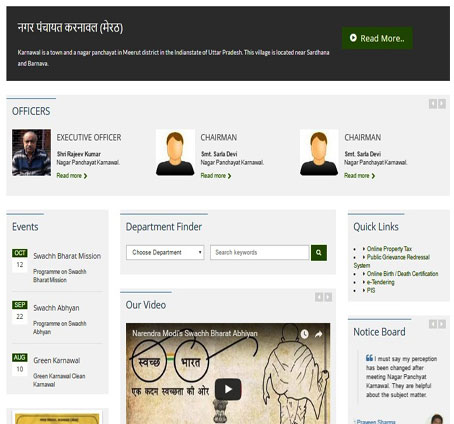Click previous arrow in Notice Board panel
454x424 pixels.
coord(433,324)
